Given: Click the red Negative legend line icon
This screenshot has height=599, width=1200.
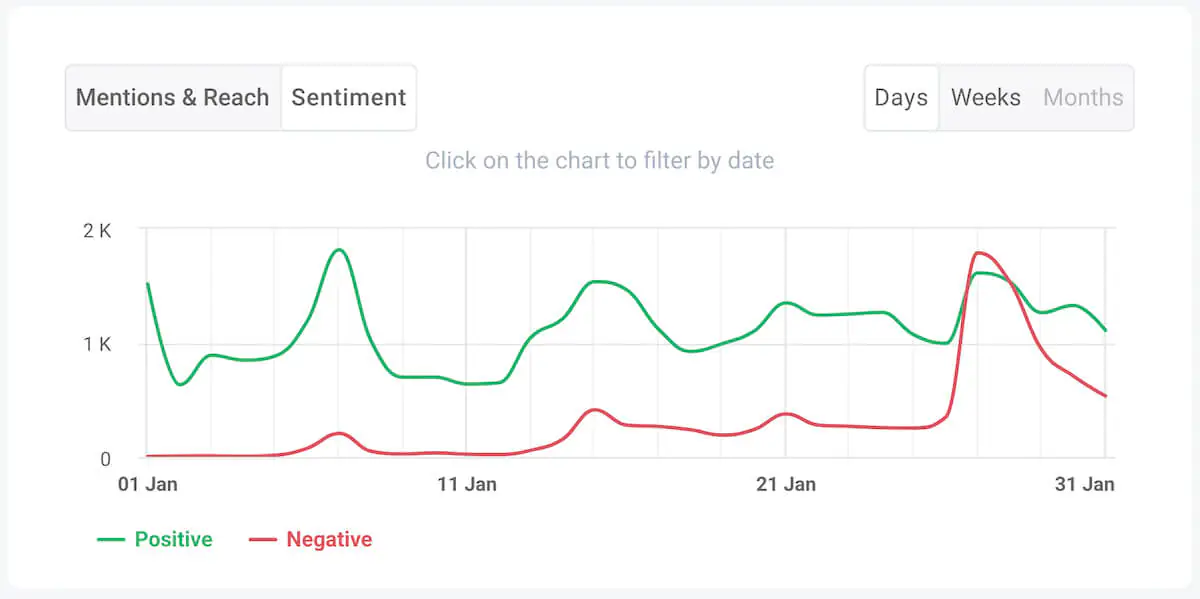Looking at the screenshot, I should (x=262, y=539).
